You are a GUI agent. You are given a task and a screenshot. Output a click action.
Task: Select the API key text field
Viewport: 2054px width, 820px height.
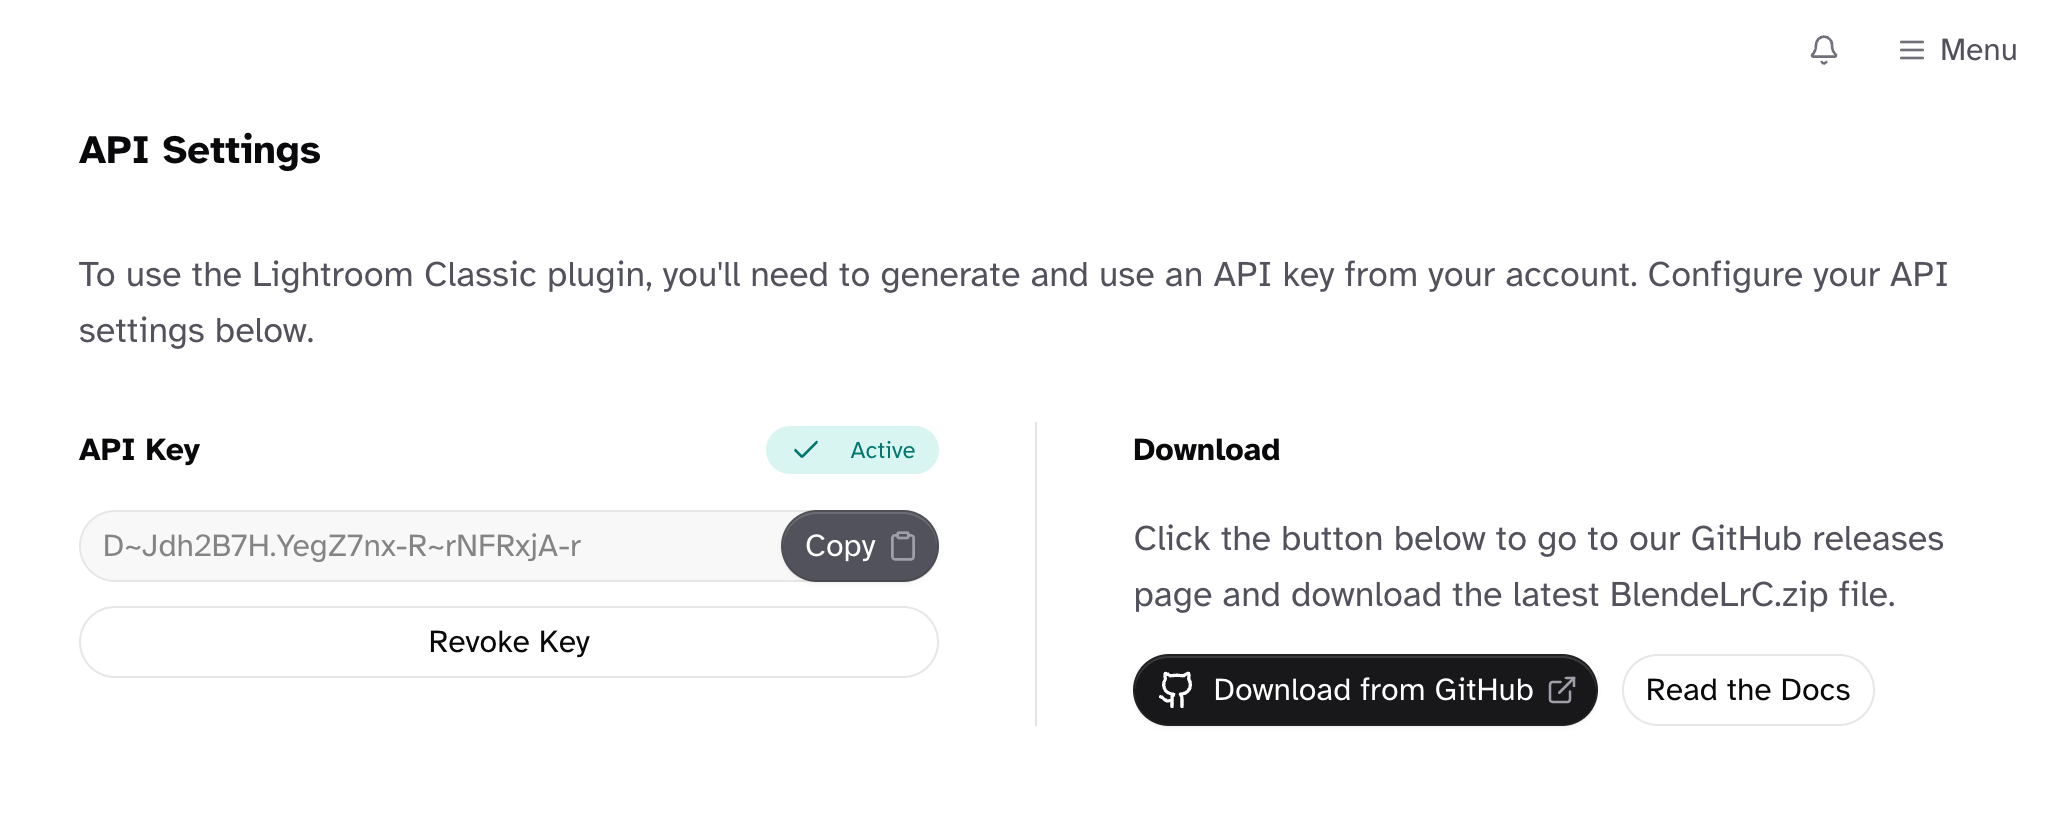tap(430, 546)
